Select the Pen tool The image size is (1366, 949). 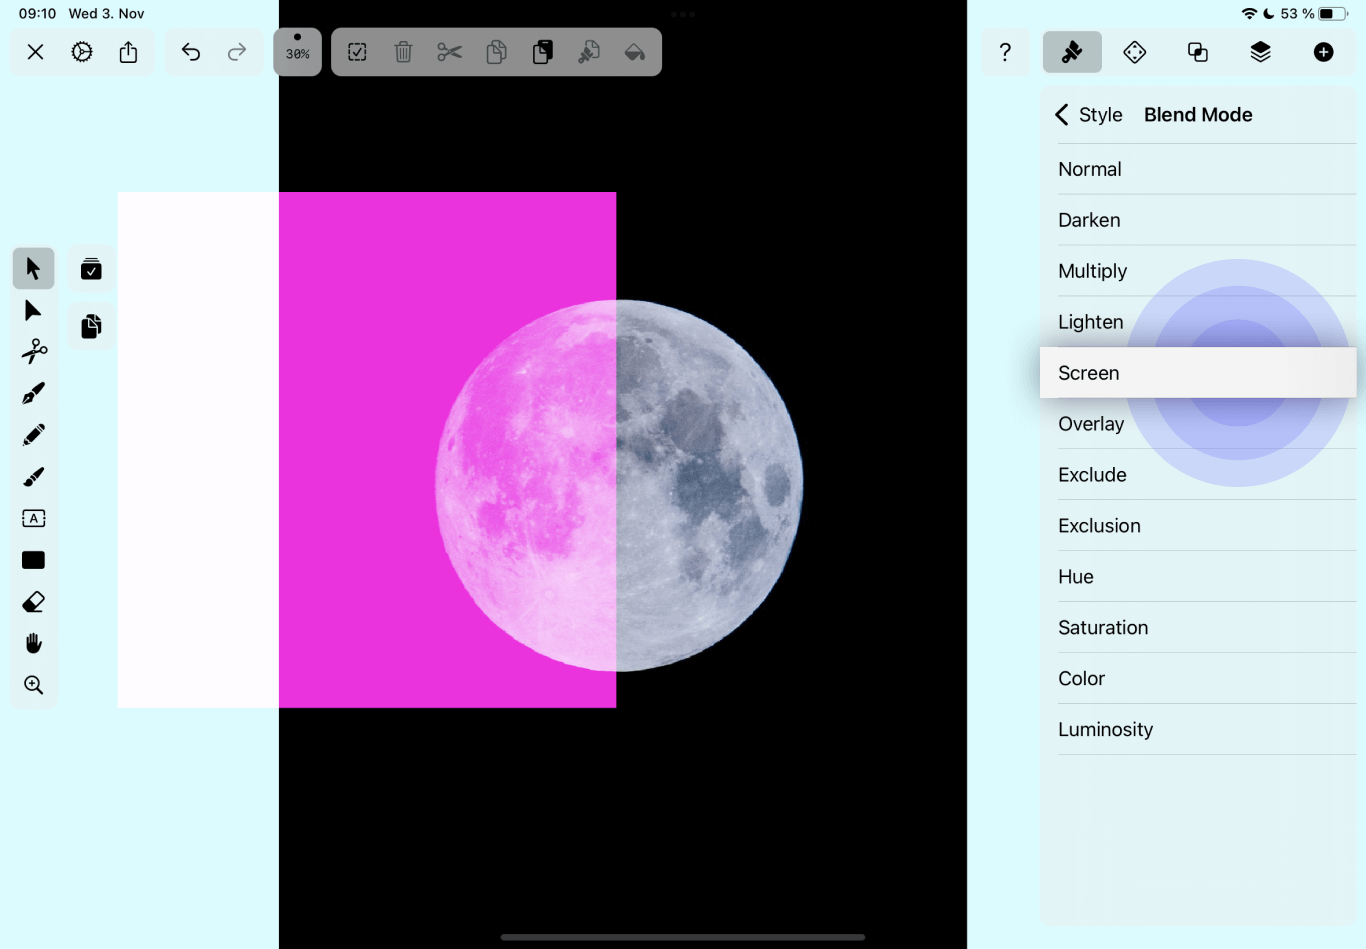(x=33, y=393)
